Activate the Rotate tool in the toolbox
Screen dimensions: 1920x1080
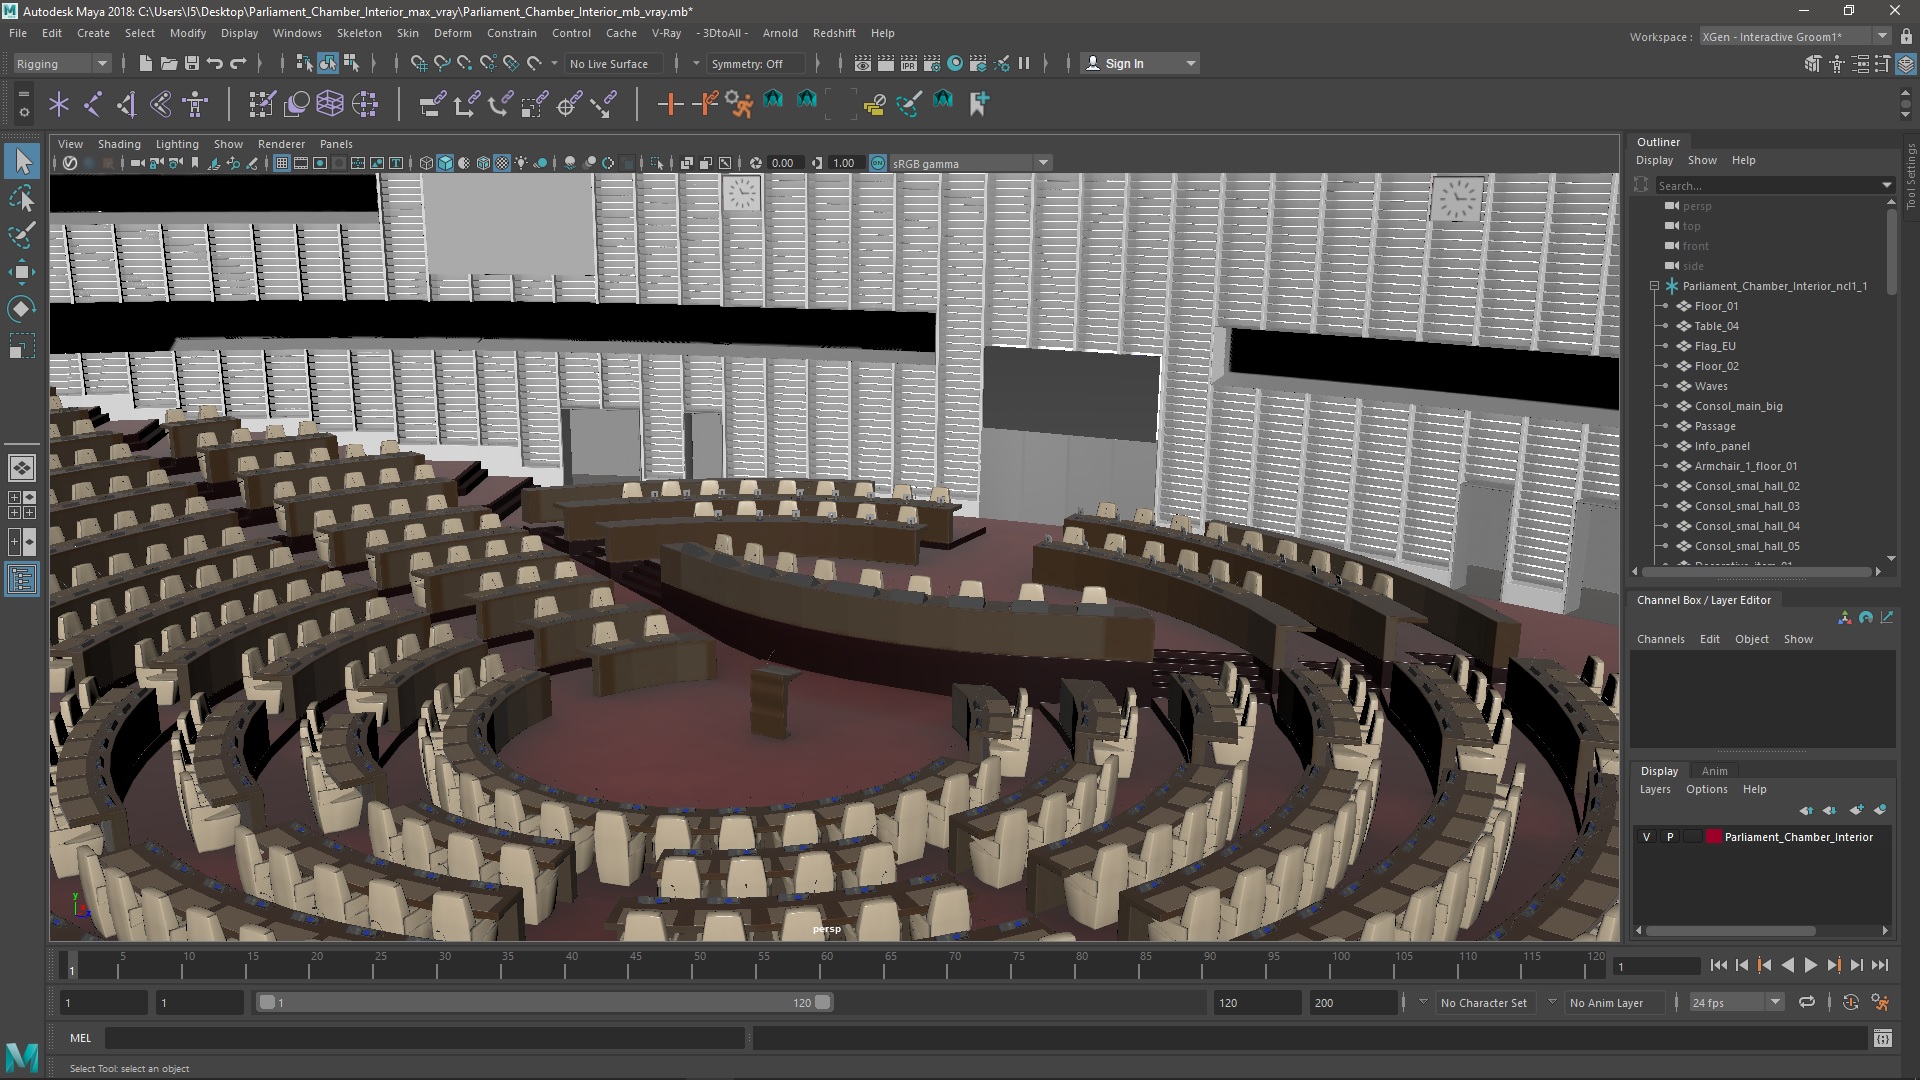[22, 309]
